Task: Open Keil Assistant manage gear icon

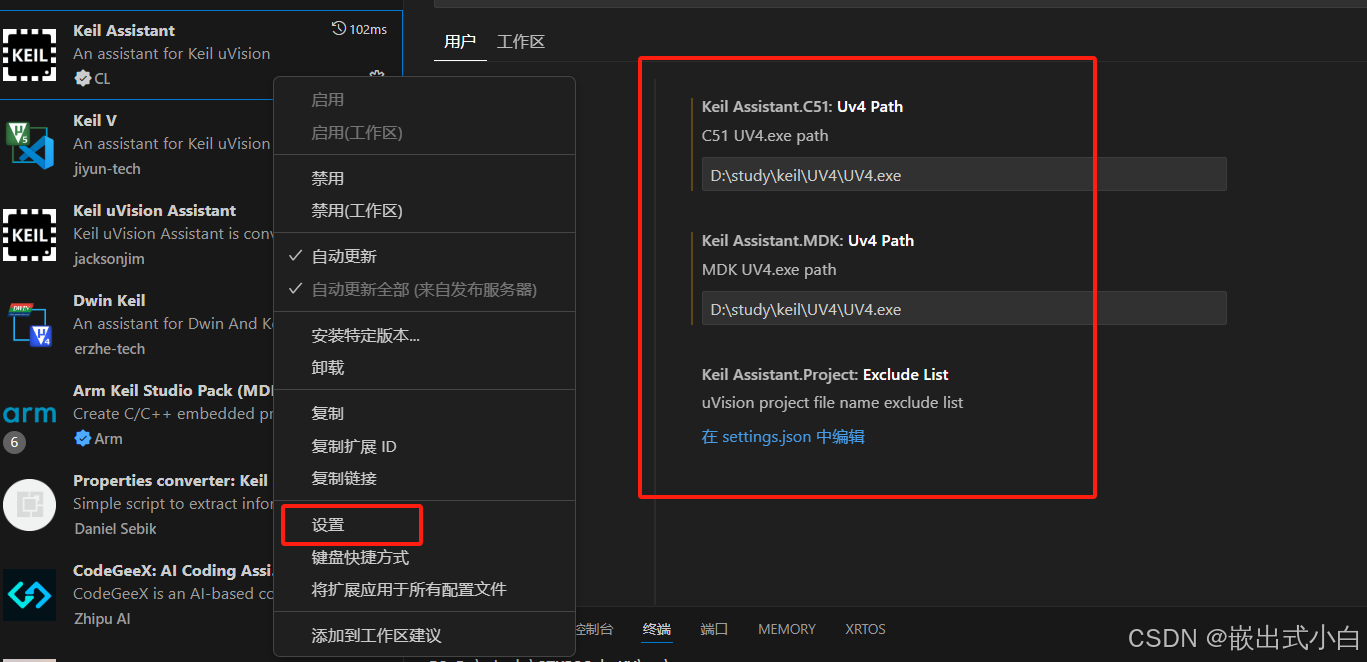Action: (x=377, y=76)
